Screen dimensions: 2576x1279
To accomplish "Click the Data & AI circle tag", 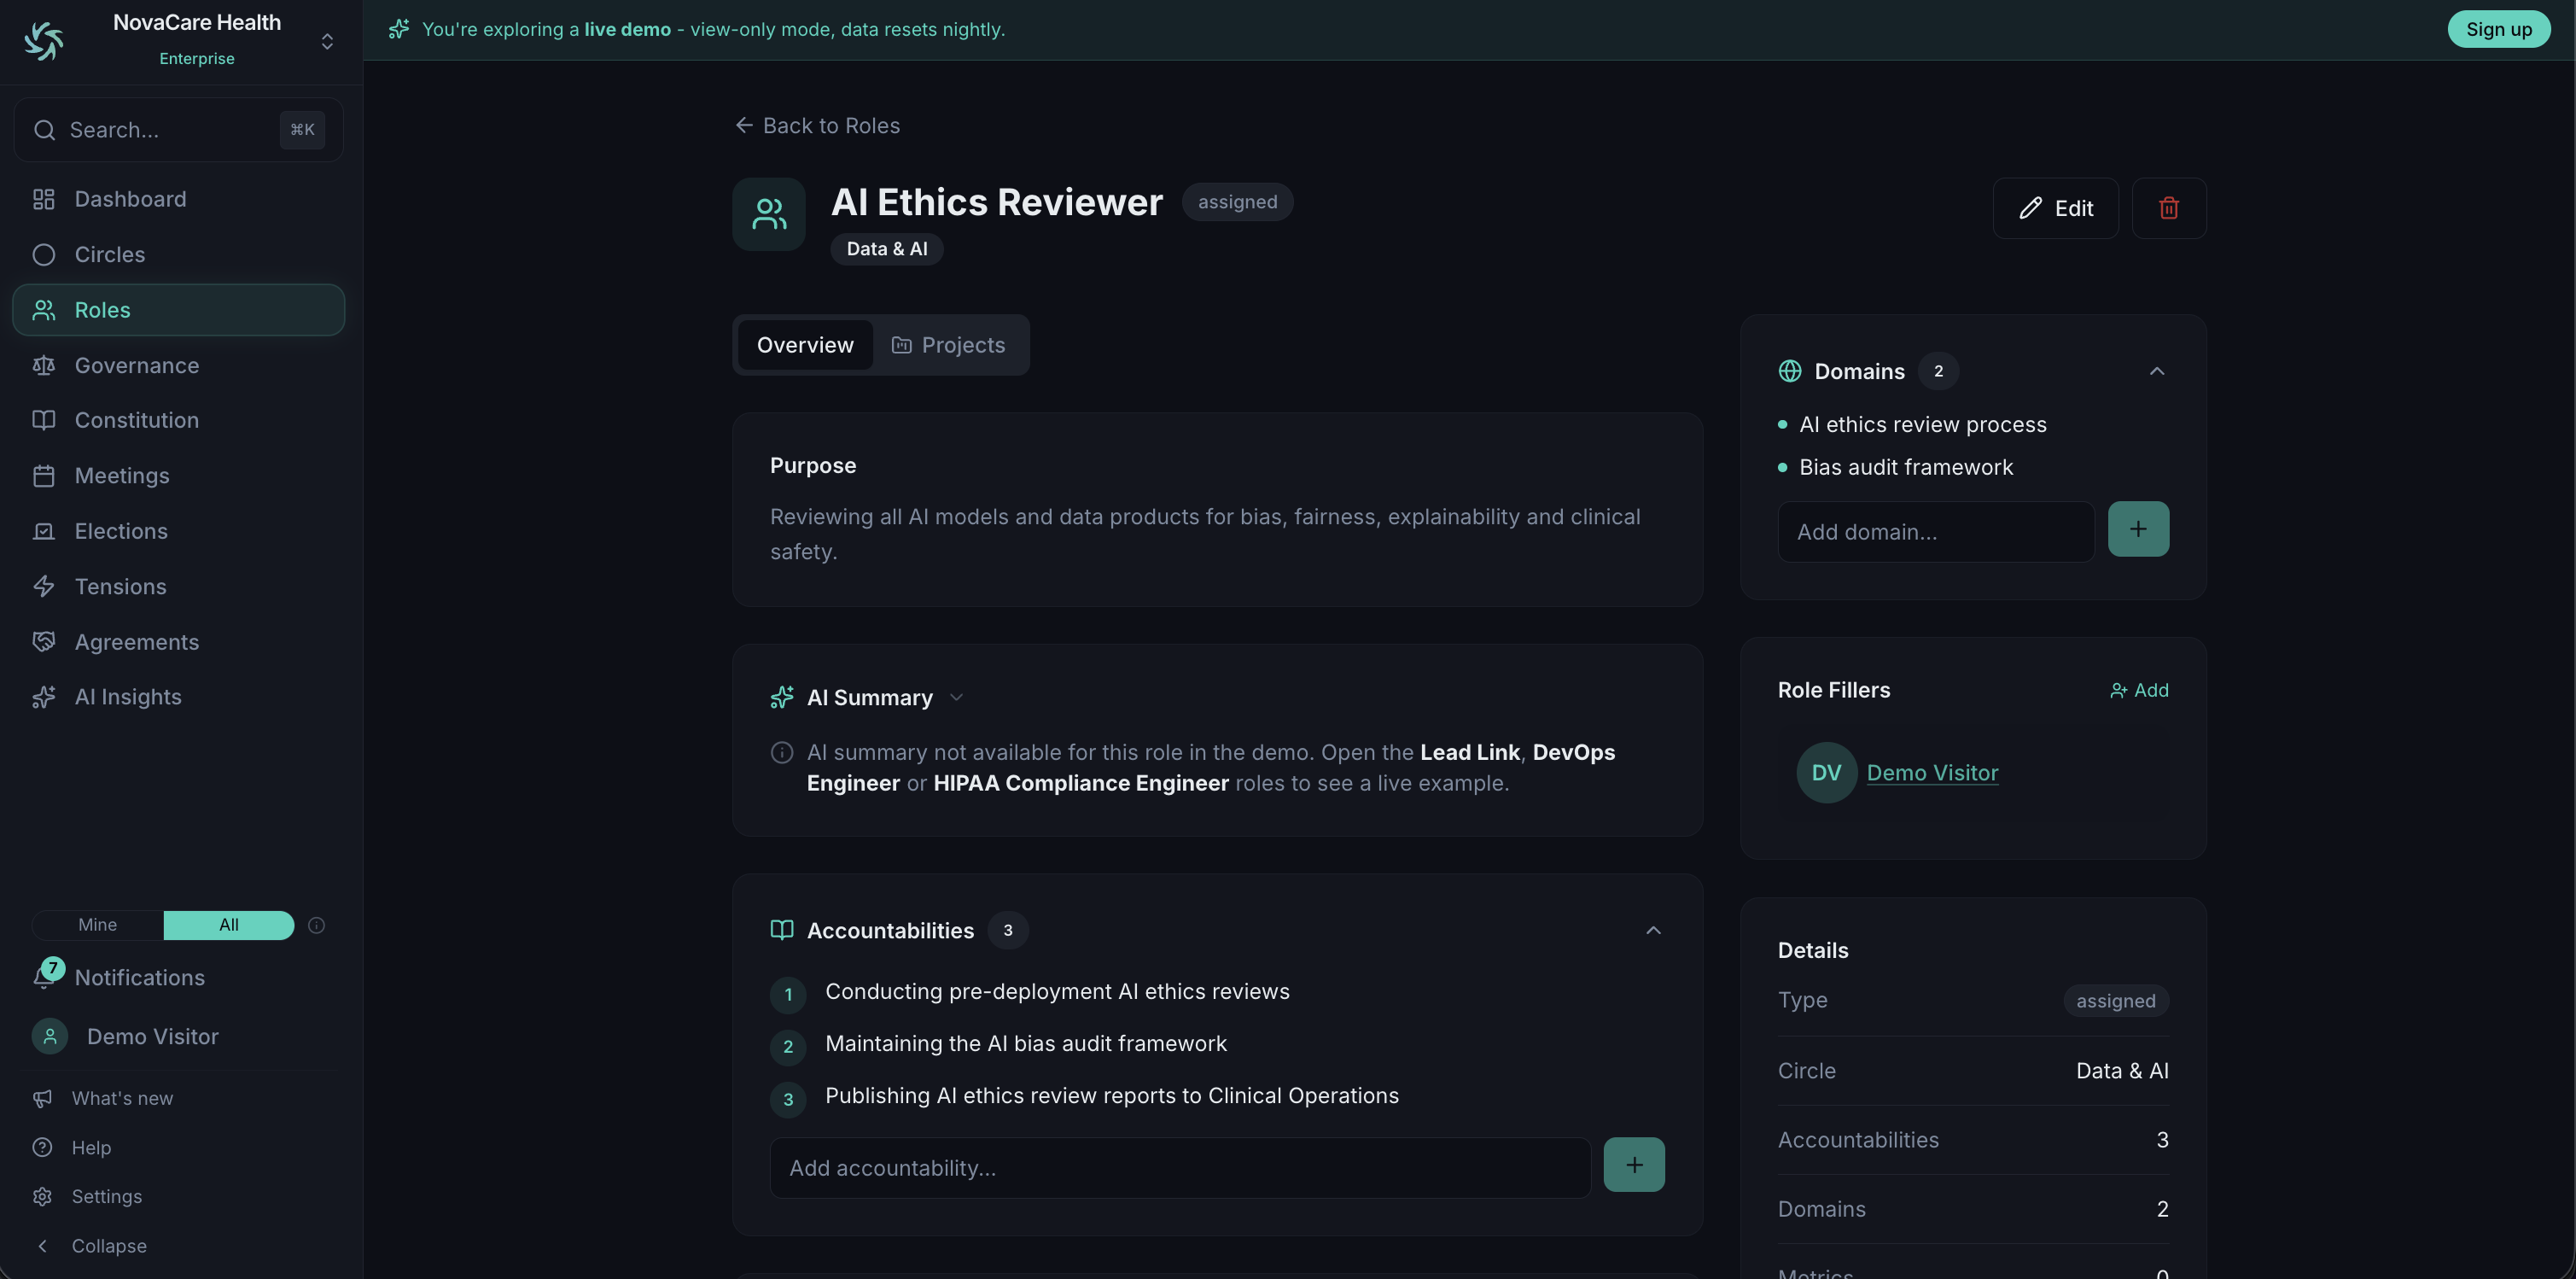I will (887, 249).
